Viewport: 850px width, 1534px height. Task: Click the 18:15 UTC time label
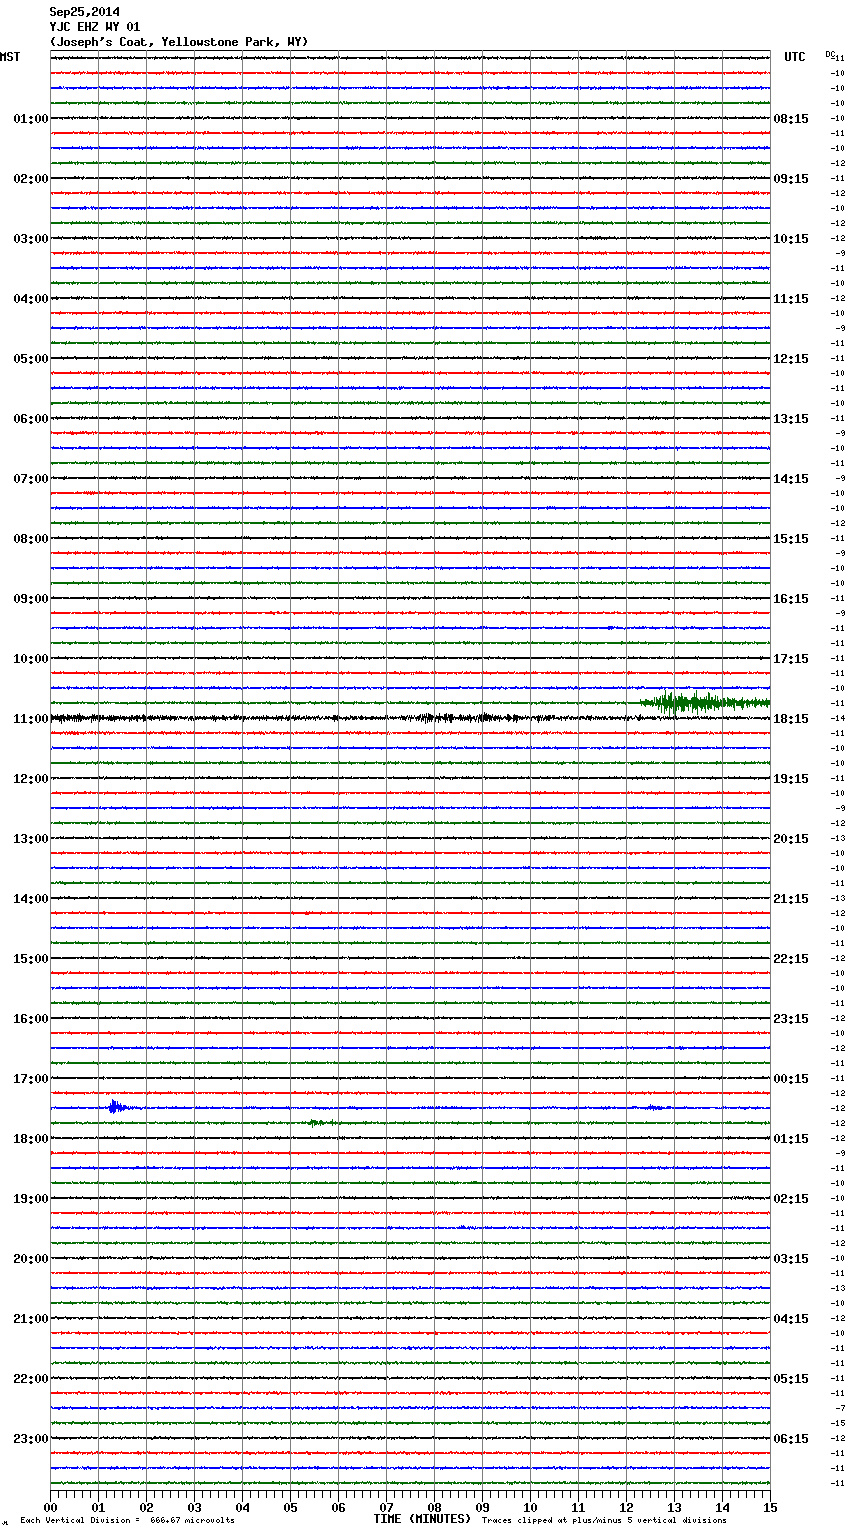coord(791,719)
